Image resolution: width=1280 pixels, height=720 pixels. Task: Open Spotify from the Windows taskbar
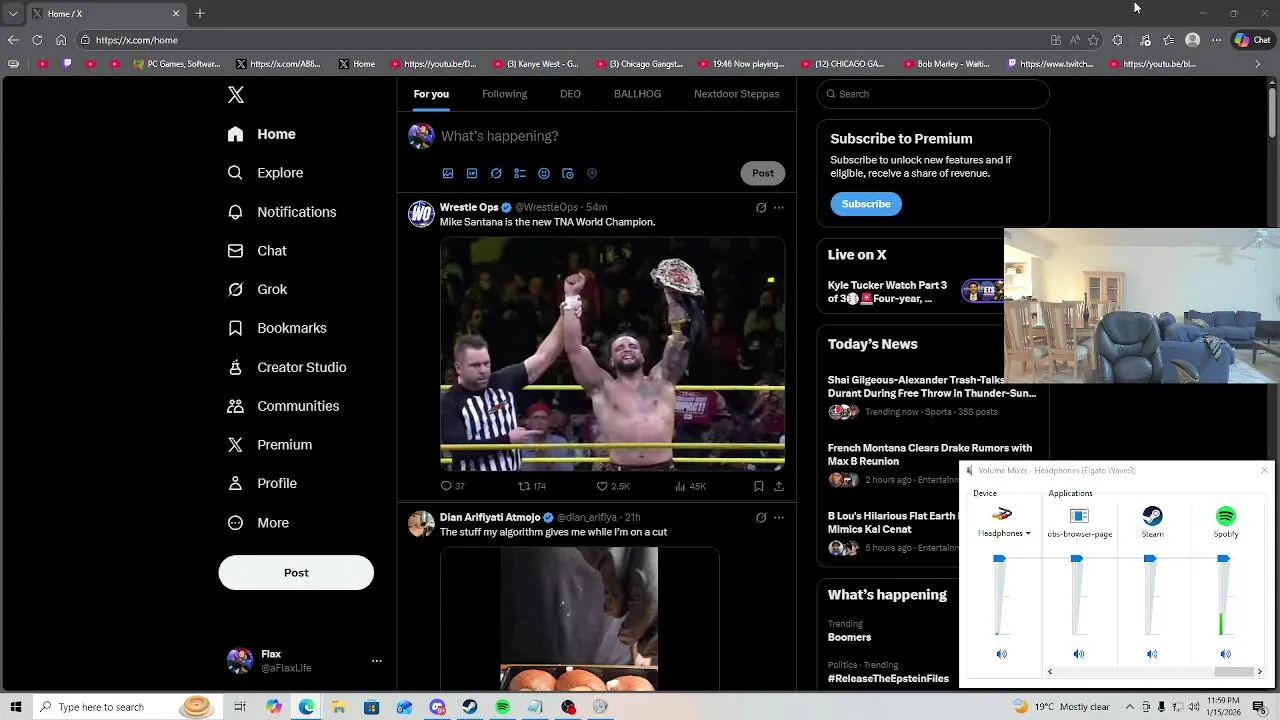503,707
